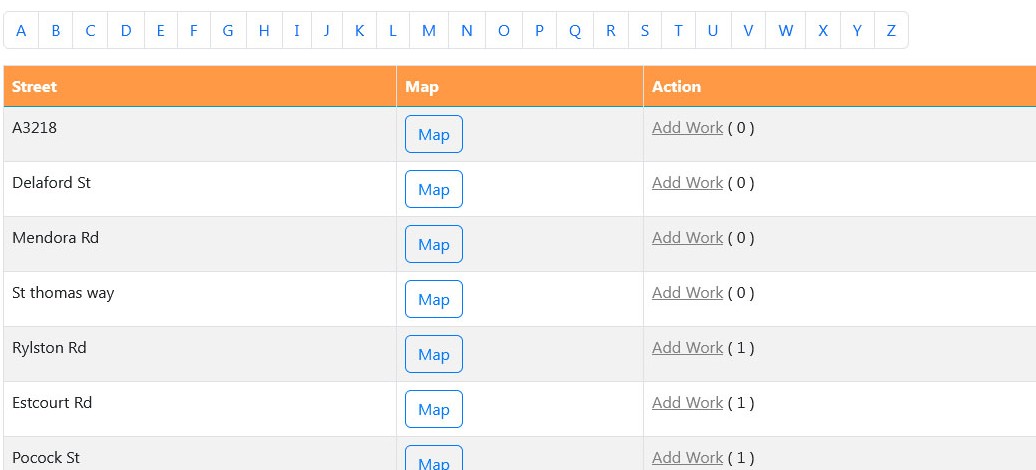The image size is (1036, 470).
Task: Open Map for Delaford St
Action: [x=433, y=189]
